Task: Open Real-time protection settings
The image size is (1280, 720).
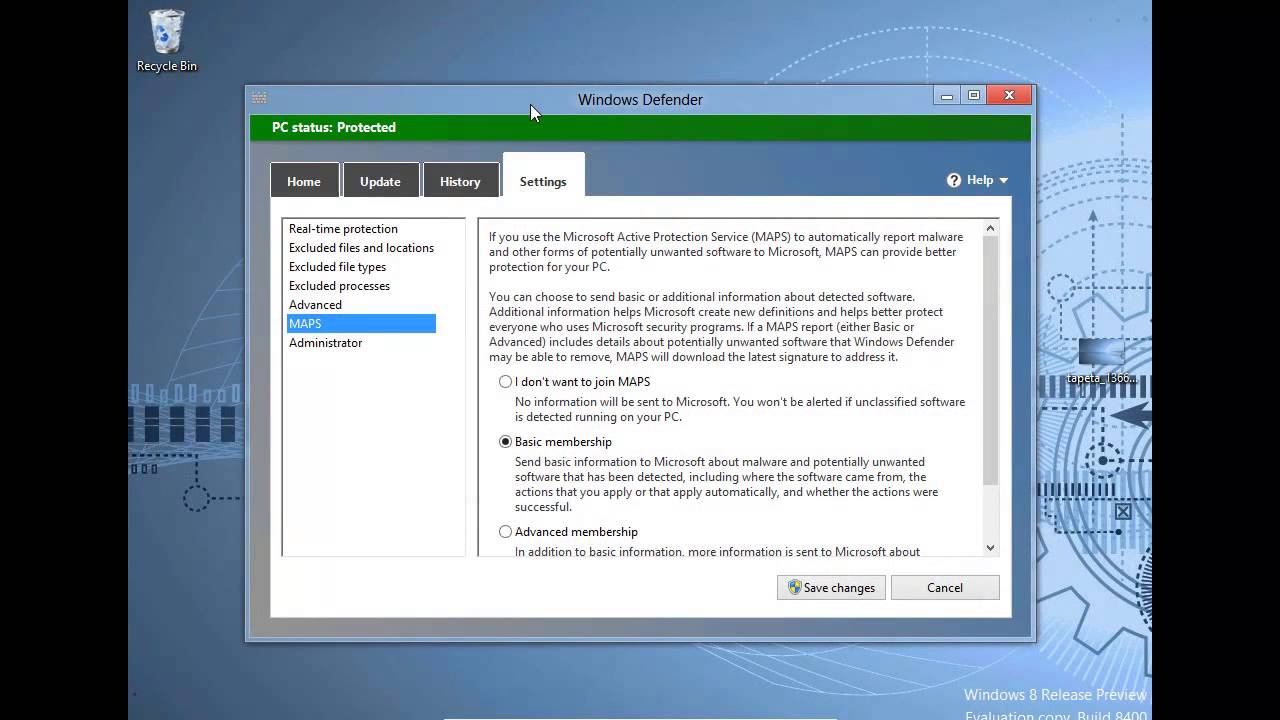Action: click(343, 229)
